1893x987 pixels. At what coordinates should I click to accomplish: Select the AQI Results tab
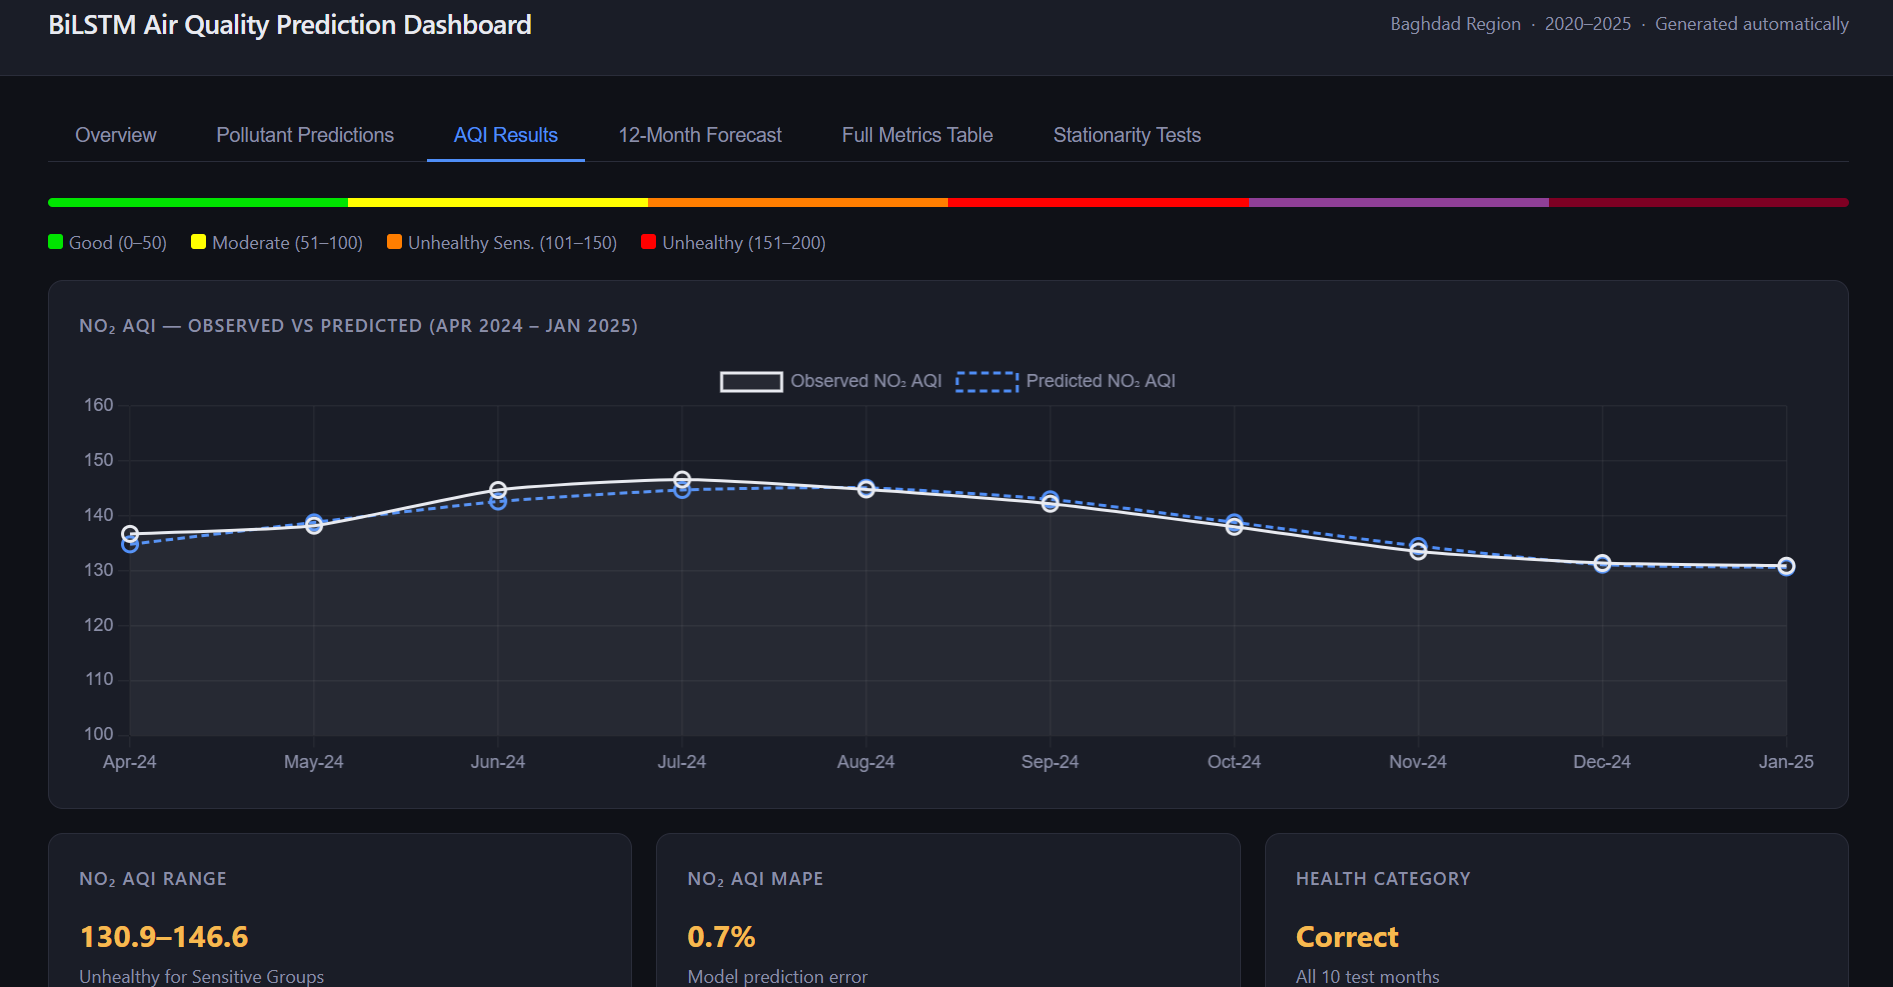(506, 135)
